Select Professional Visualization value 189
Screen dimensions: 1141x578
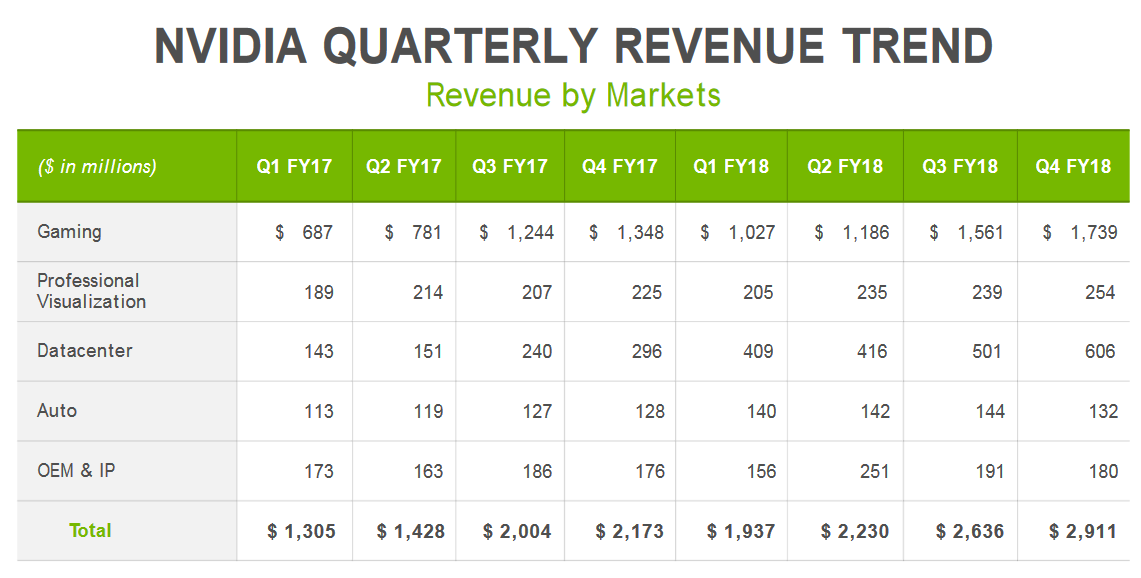click(x=319, y=293)
